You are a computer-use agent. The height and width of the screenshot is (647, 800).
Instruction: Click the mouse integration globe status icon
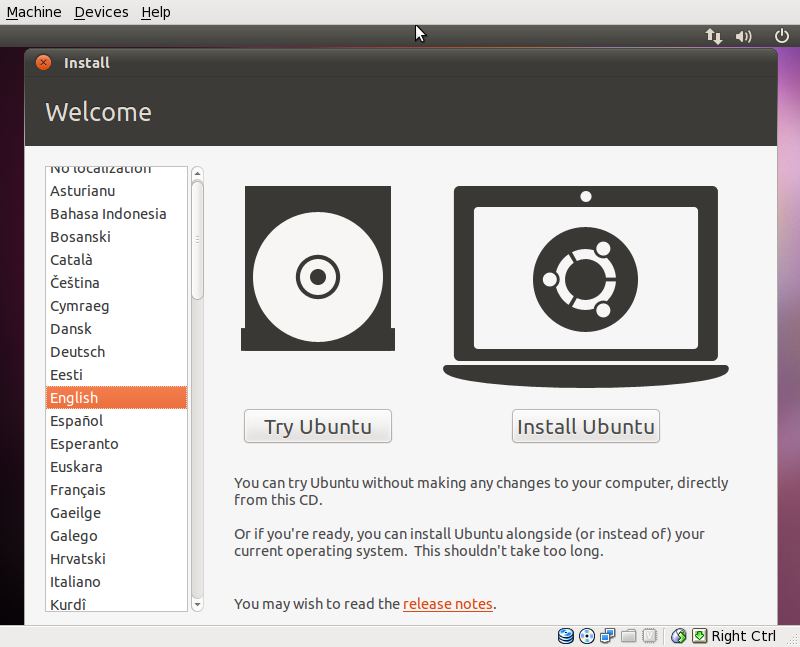[679, 636]
